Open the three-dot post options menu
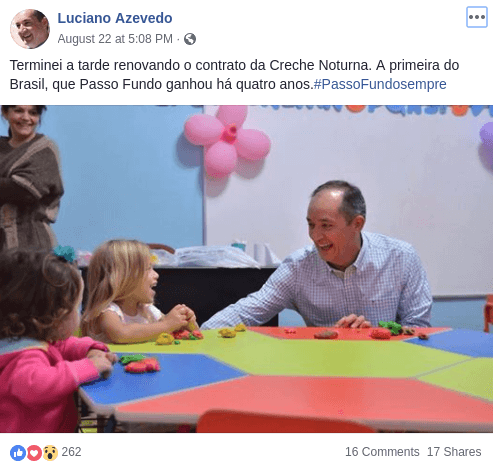Image resolution: width=493 pixels, height=471 pixels. pos(477,17)
